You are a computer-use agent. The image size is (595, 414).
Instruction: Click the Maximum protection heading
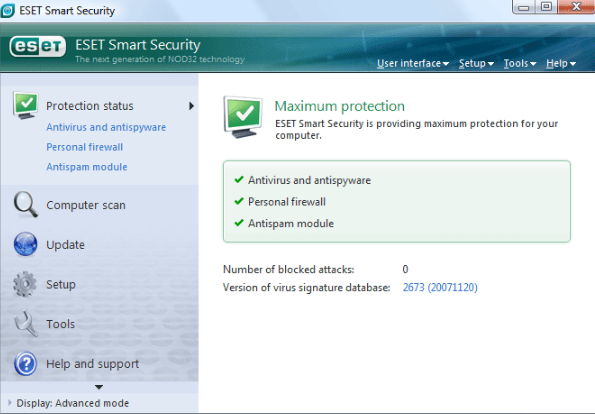(x=340, y=106)
